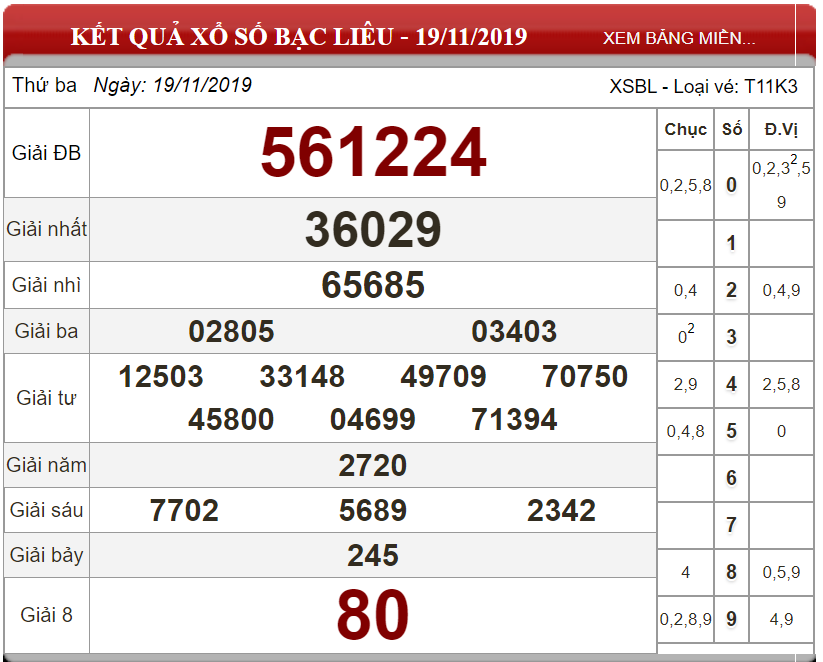The width and height of the screenshot is (823, 662).
Task: Click Số digit 2 in the stats table
Action: tap(732, 290)
